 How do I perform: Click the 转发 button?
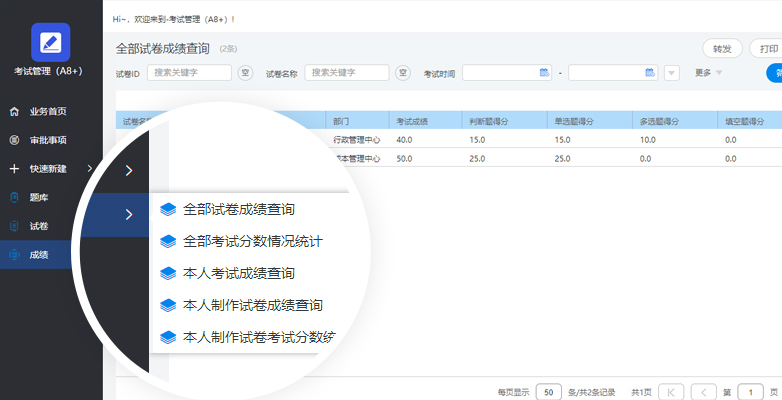pos(721,48)
